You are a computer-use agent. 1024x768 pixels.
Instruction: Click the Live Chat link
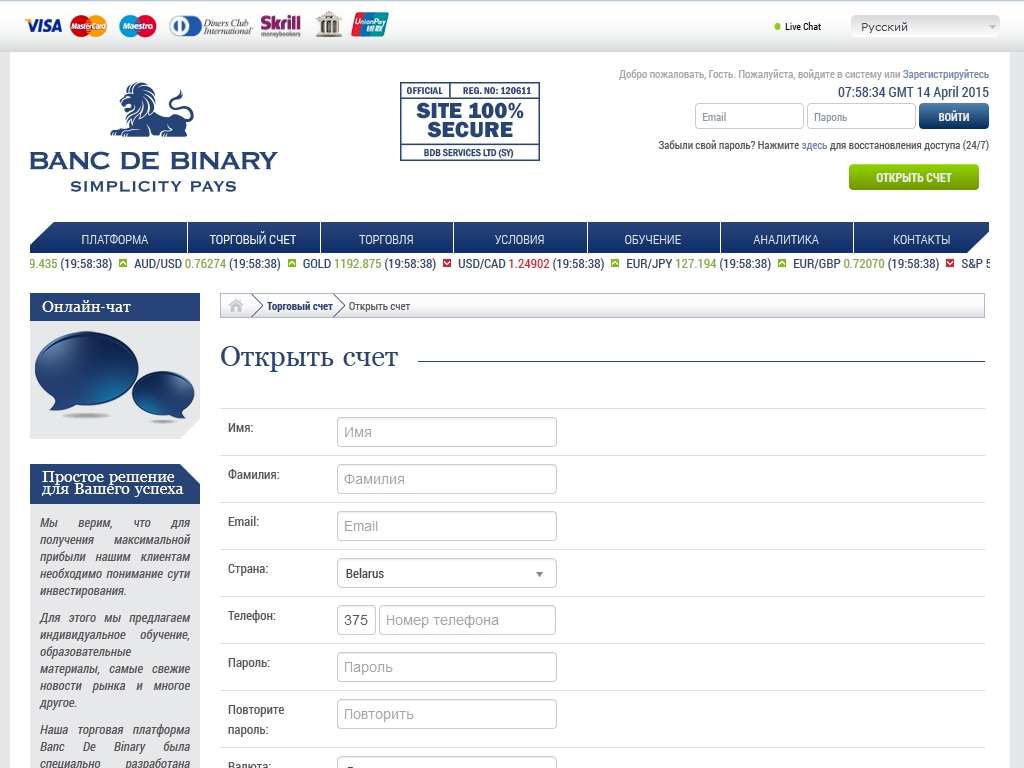802,27
